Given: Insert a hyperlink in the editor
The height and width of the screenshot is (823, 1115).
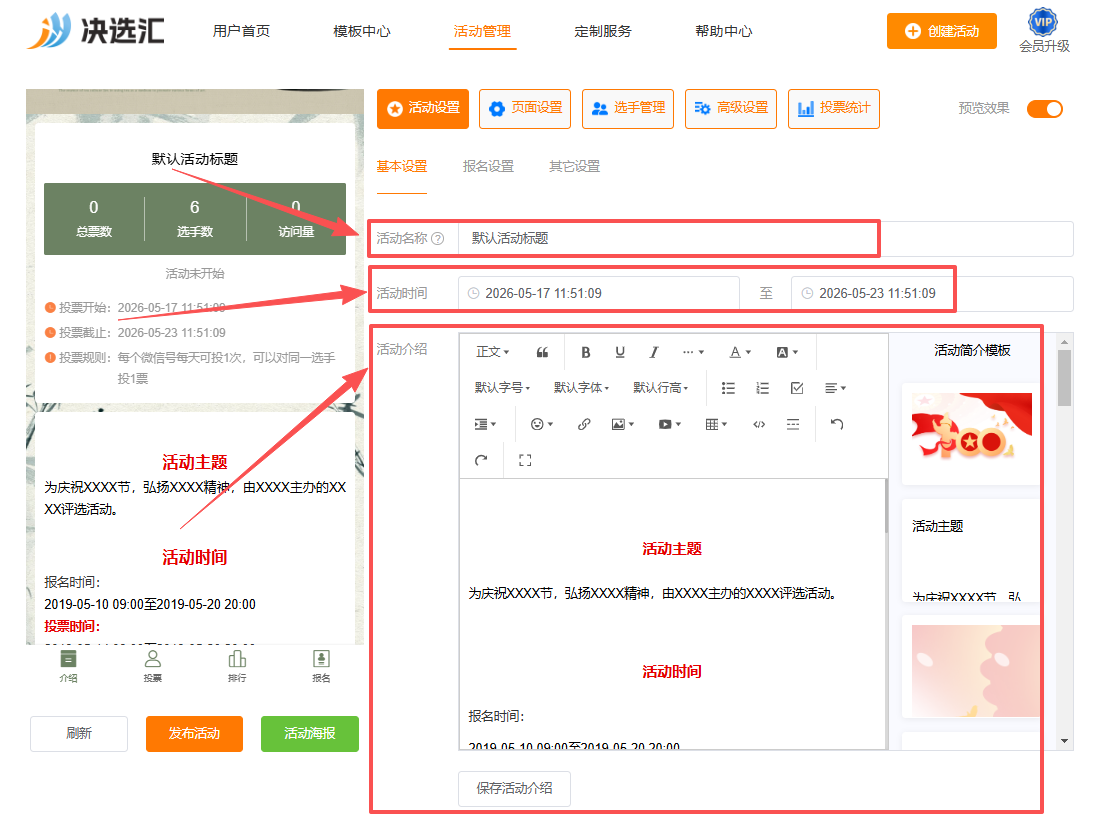Looking at the screenshot, I should pyautogui.click(x=584, y=424).
